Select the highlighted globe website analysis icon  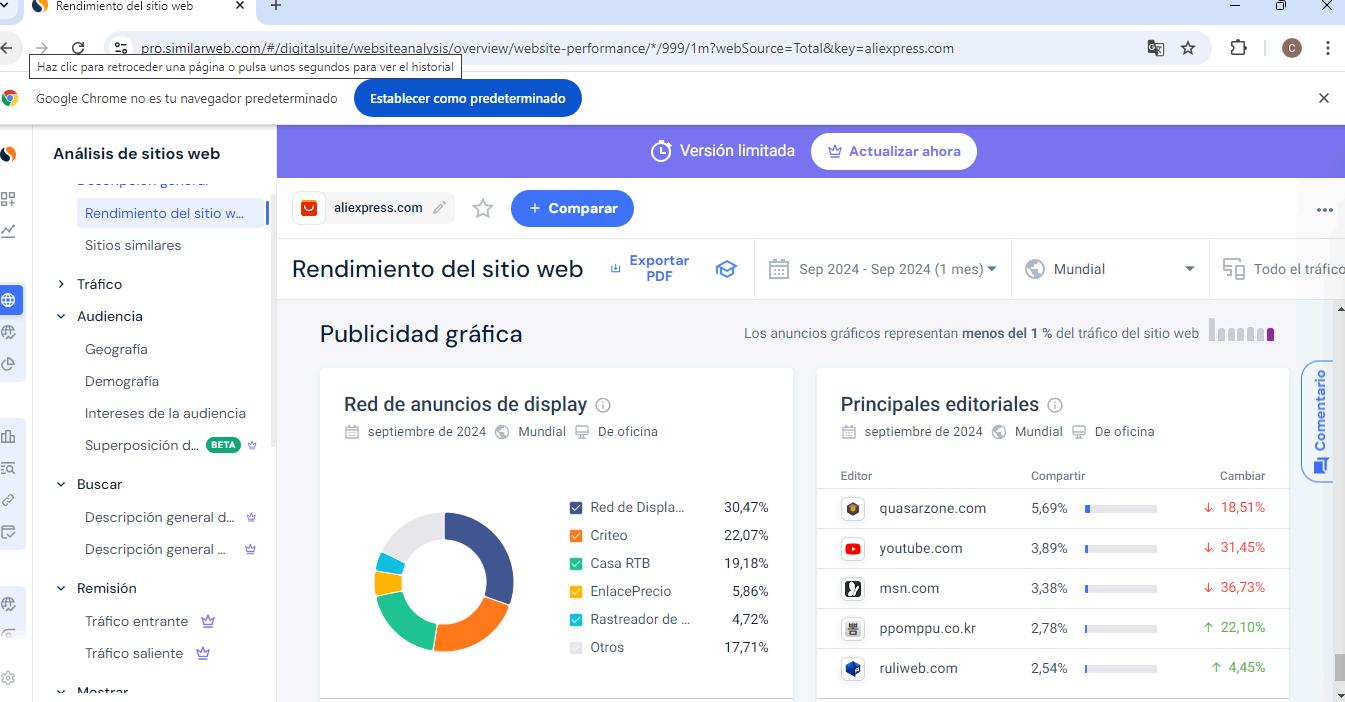(x=9, y=299)
